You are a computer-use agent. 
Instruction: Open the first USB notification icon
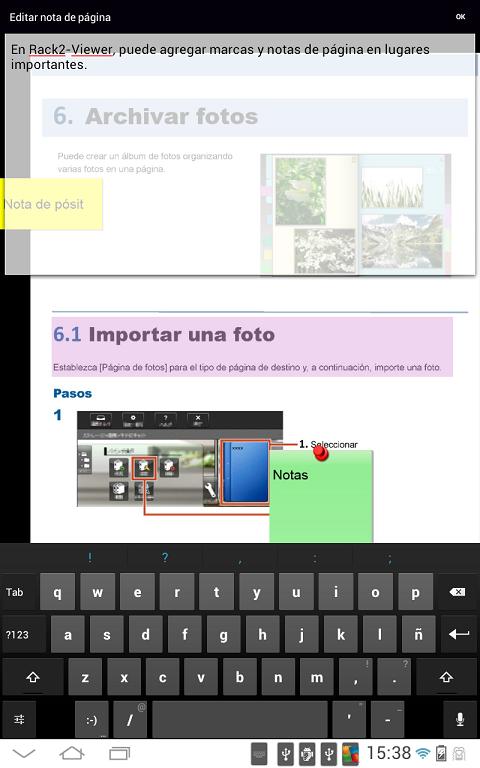(286, 754)
